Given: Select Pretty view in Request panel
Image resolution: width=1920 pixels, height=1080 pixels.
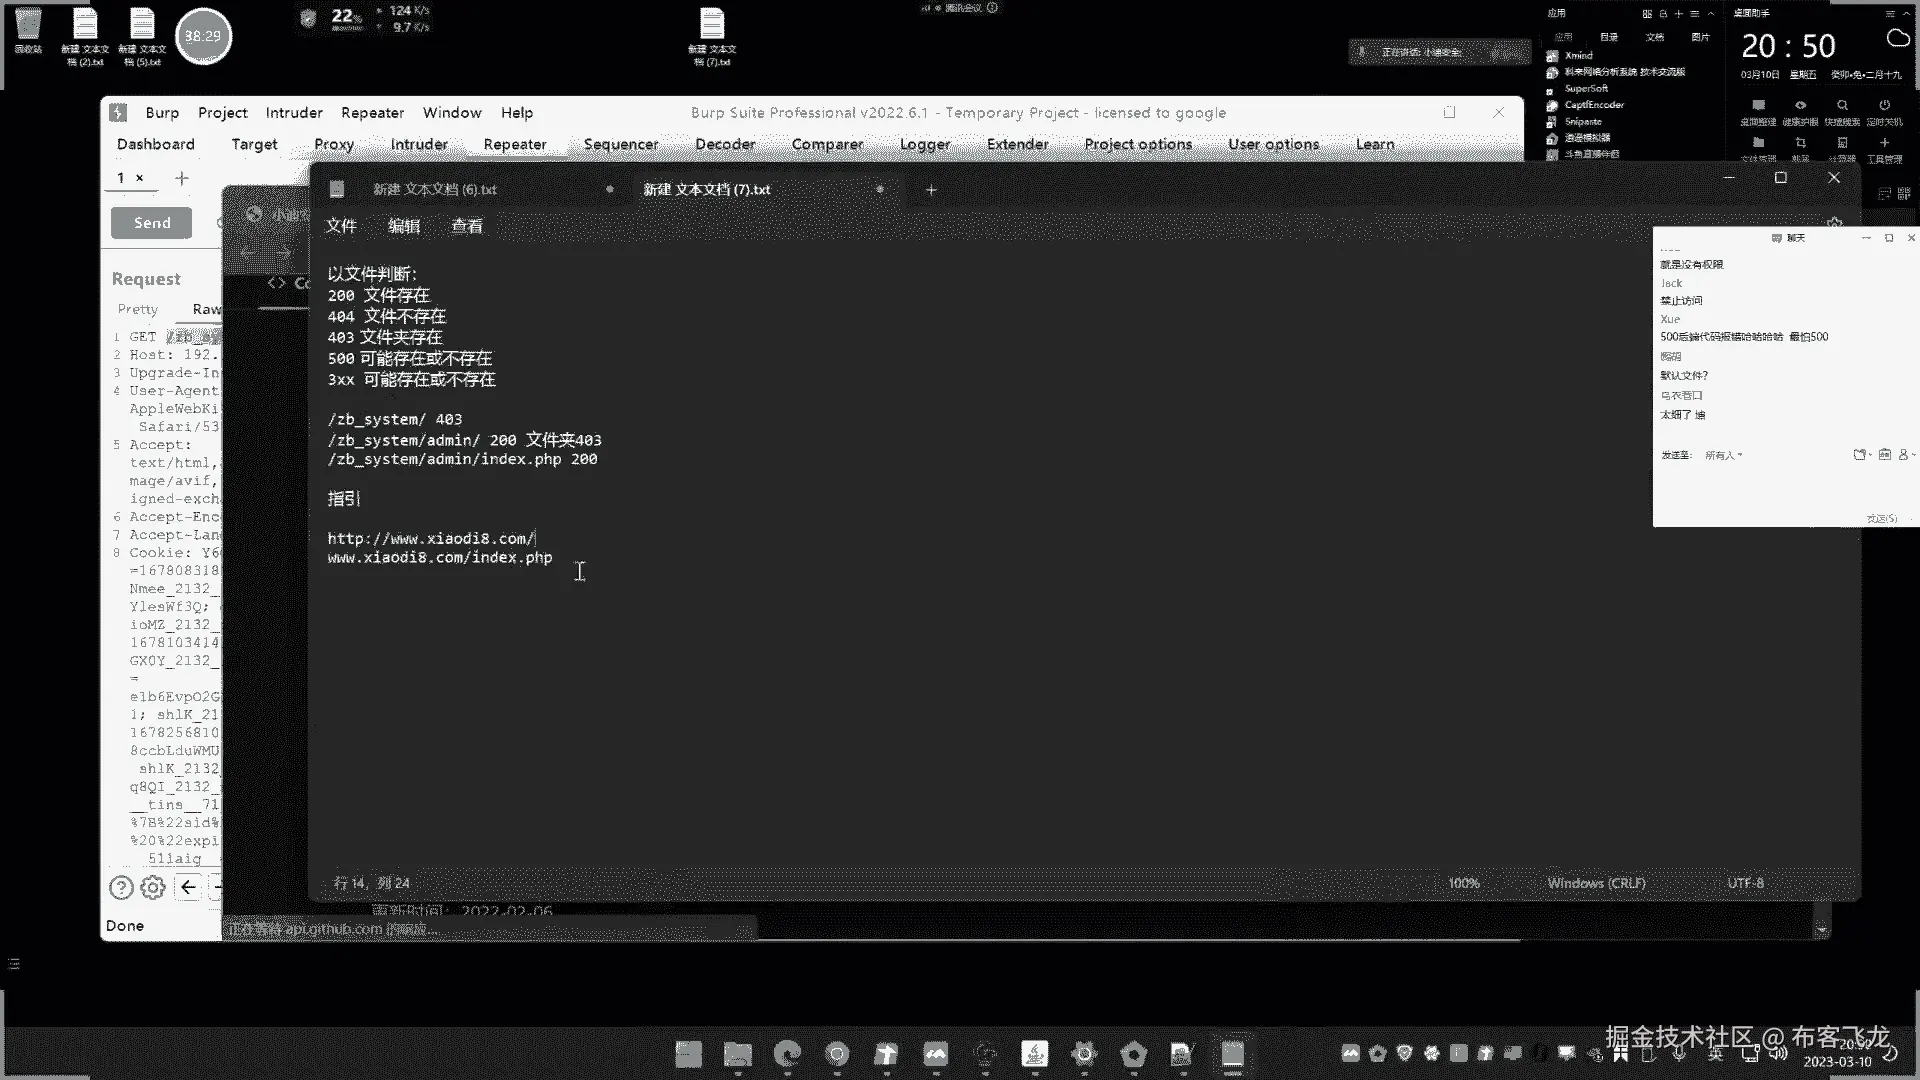Looking at the screenshot, I should (x=138, y=309).
